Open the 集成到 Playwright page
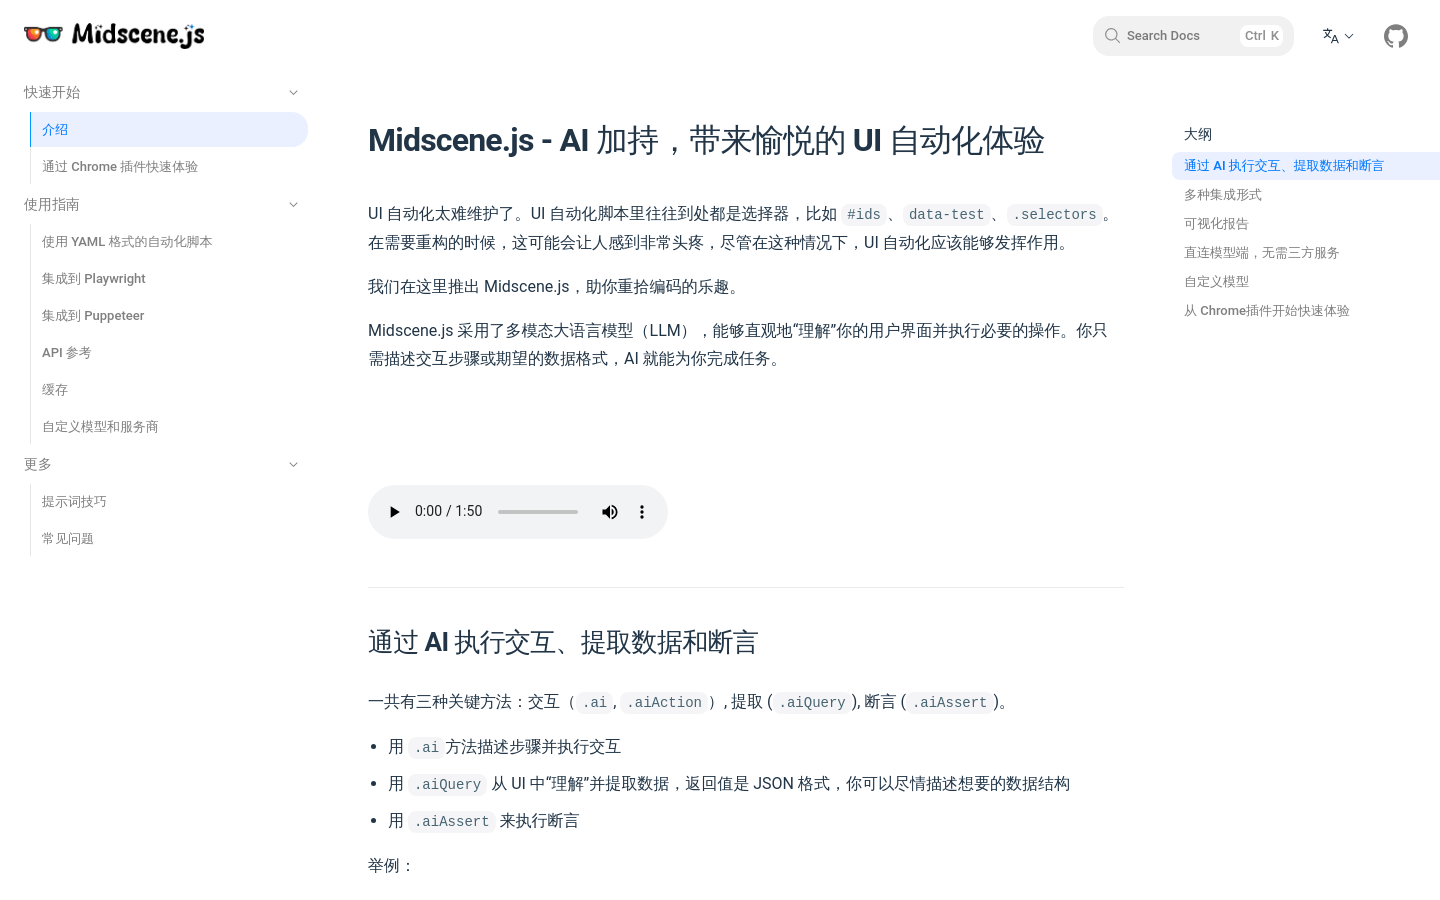 [93, 278]
